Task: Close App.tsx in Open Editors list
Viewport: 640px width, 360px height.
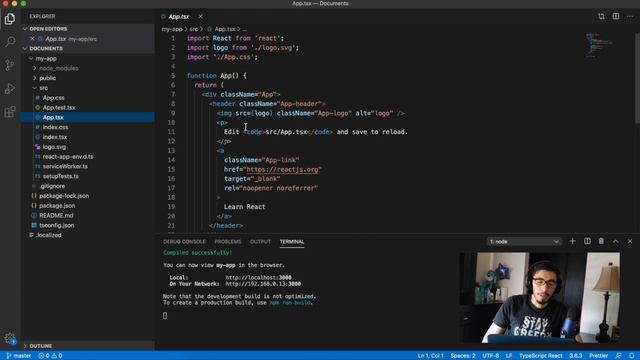Action: coord(32,39)
